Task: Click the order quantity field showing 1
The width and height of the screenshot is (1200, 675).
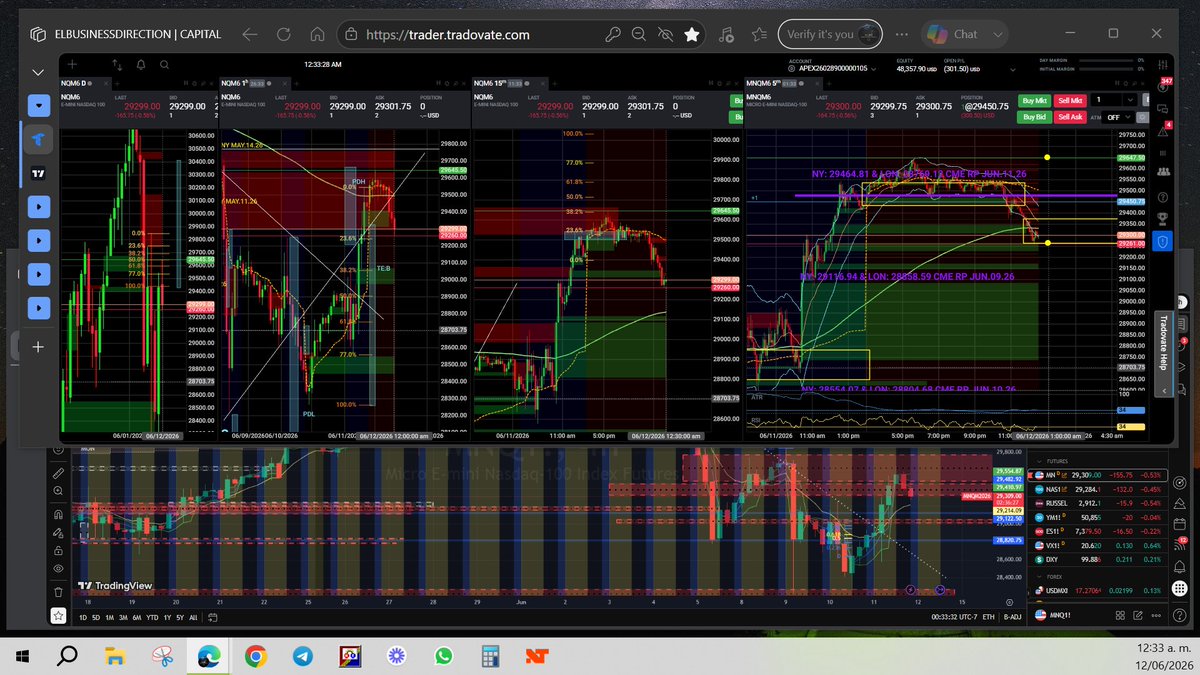Action: 1107,100
